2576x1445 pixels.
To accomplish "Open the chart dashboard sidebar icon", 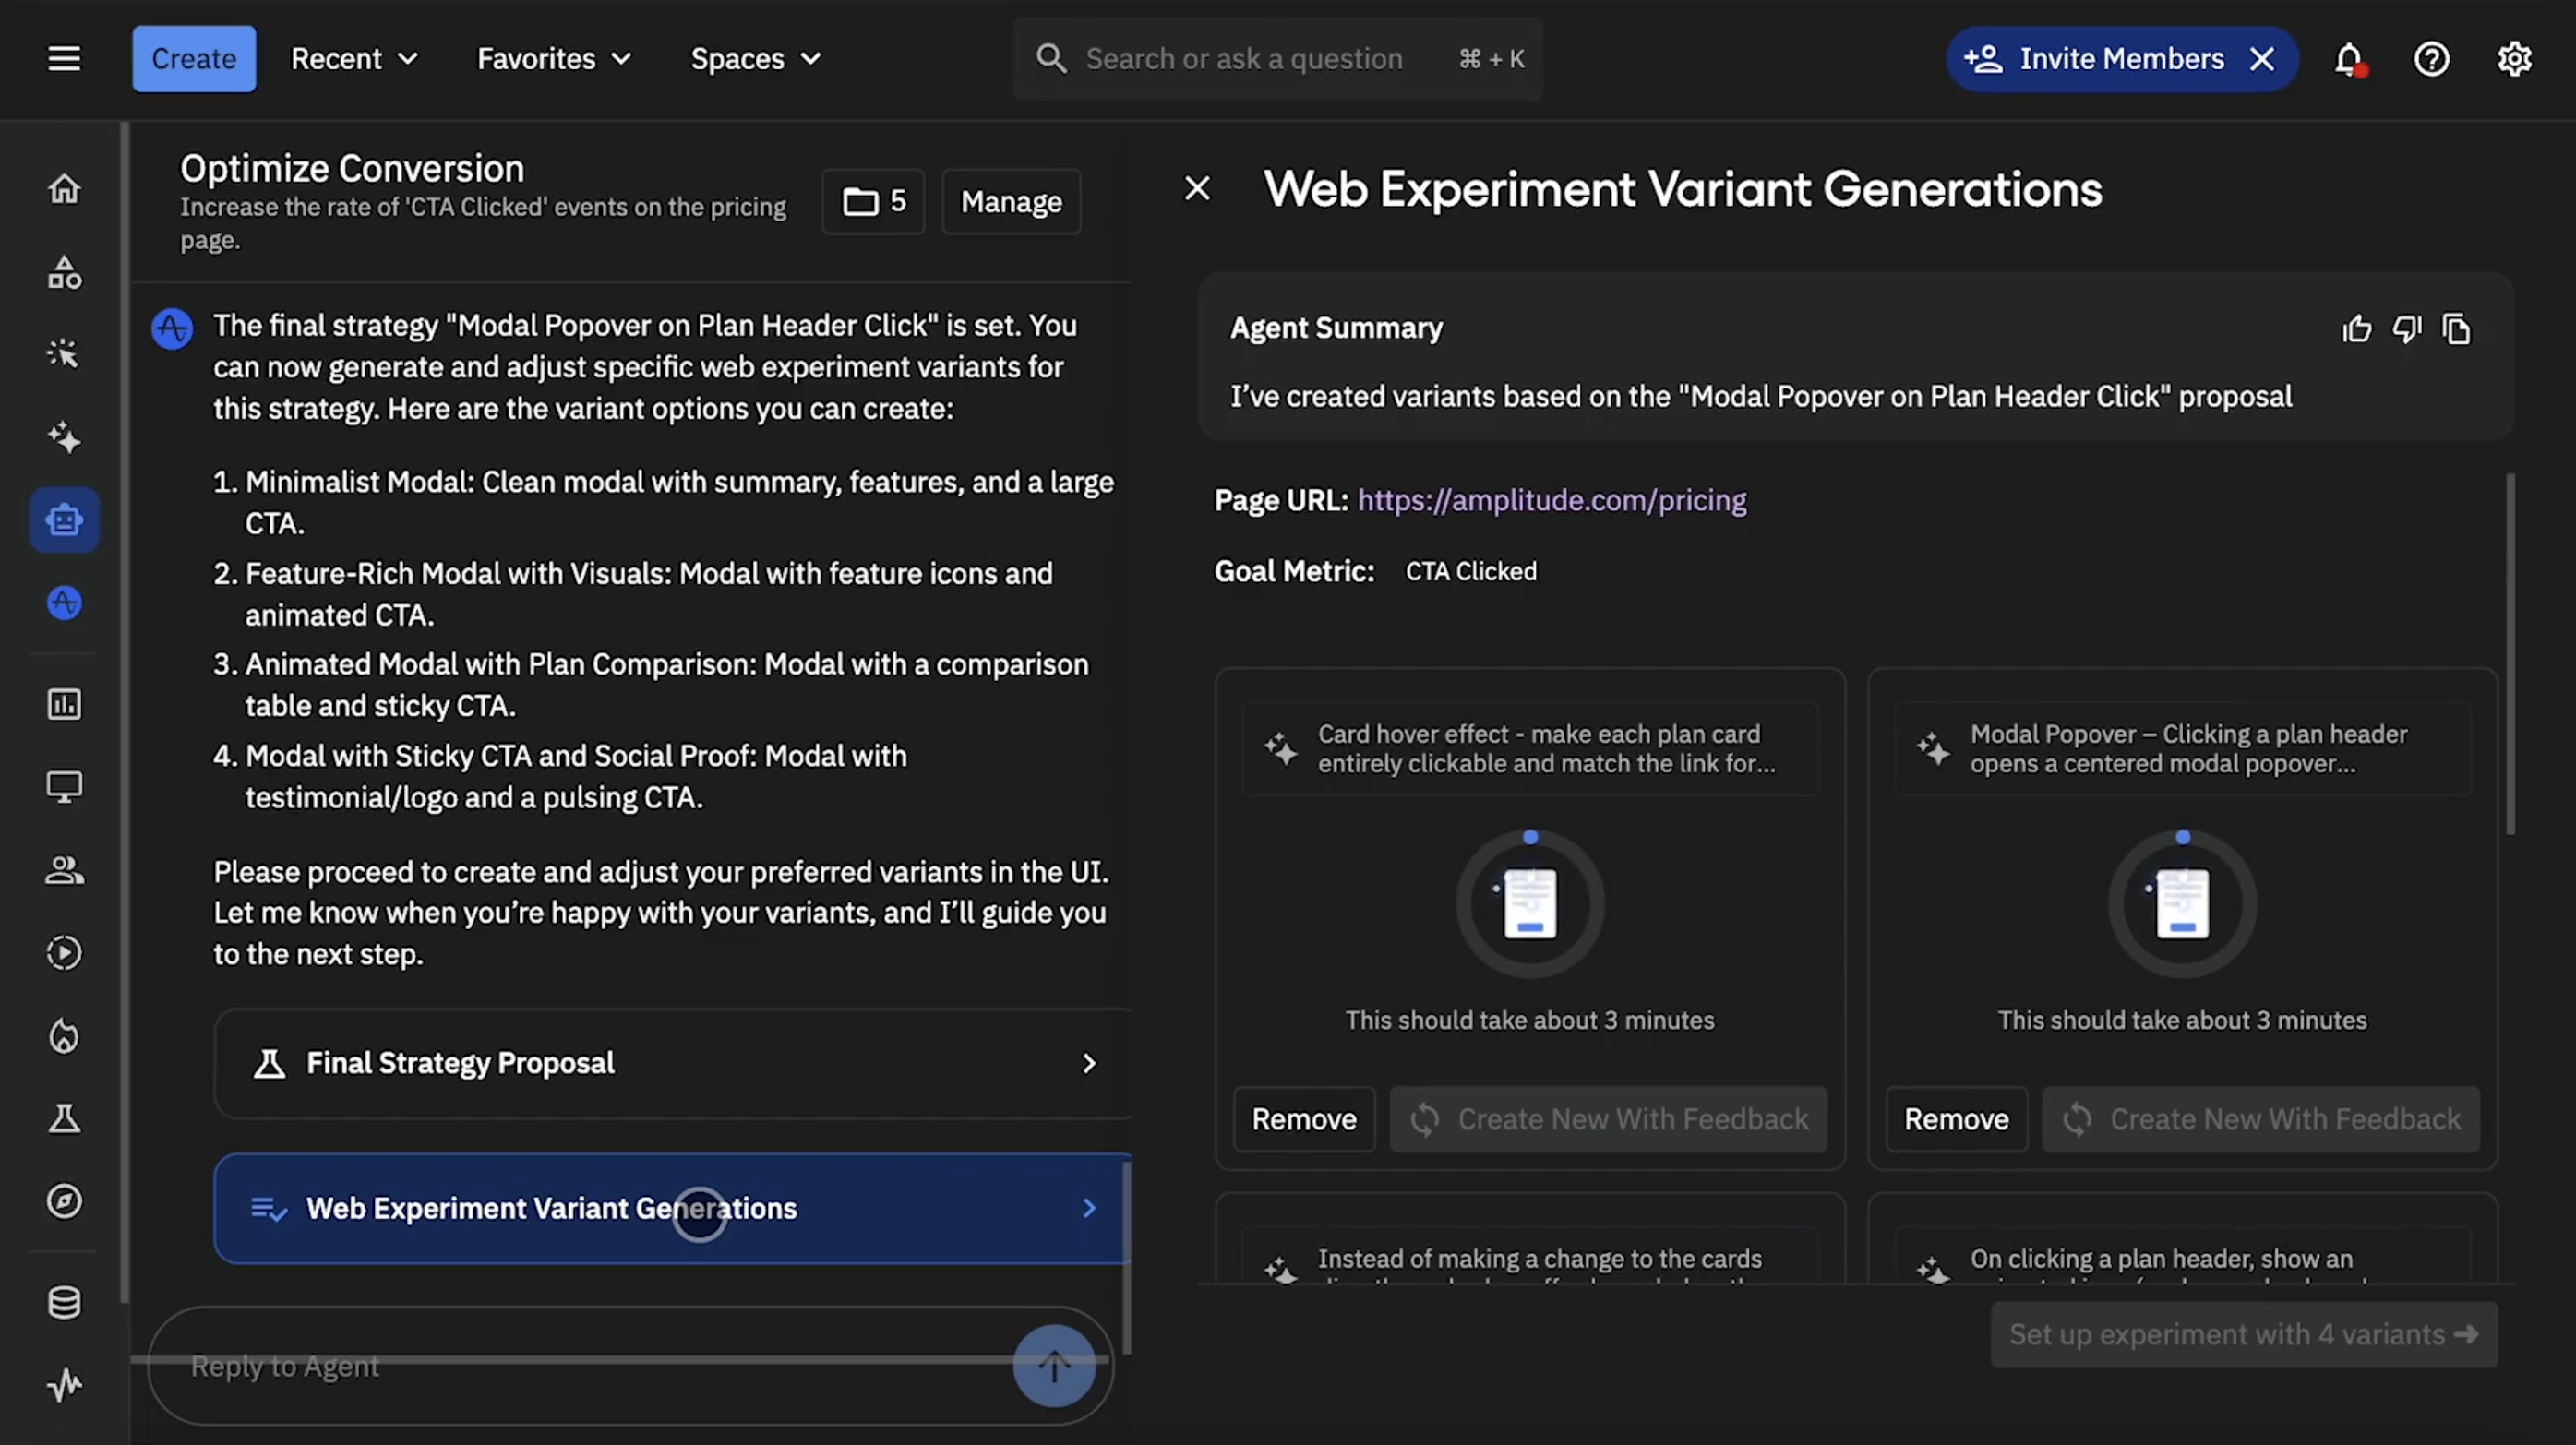I will (64, 704).
